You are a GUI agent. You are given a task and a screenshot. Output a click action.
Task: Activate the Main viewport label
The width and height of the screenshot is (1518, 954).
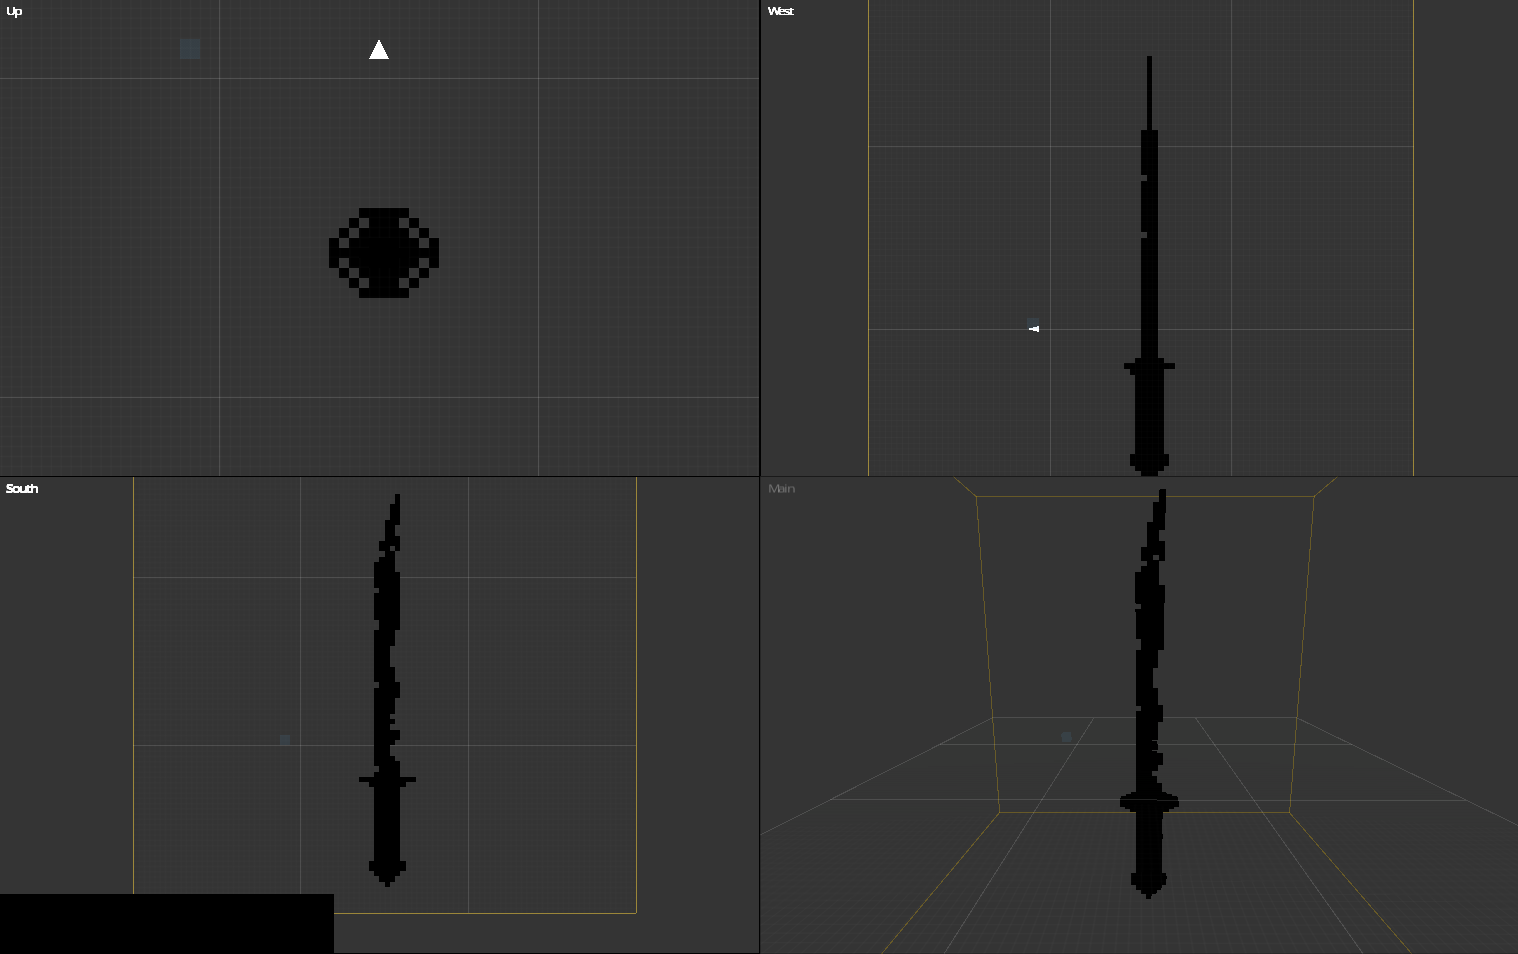click(x=782, y=489)
